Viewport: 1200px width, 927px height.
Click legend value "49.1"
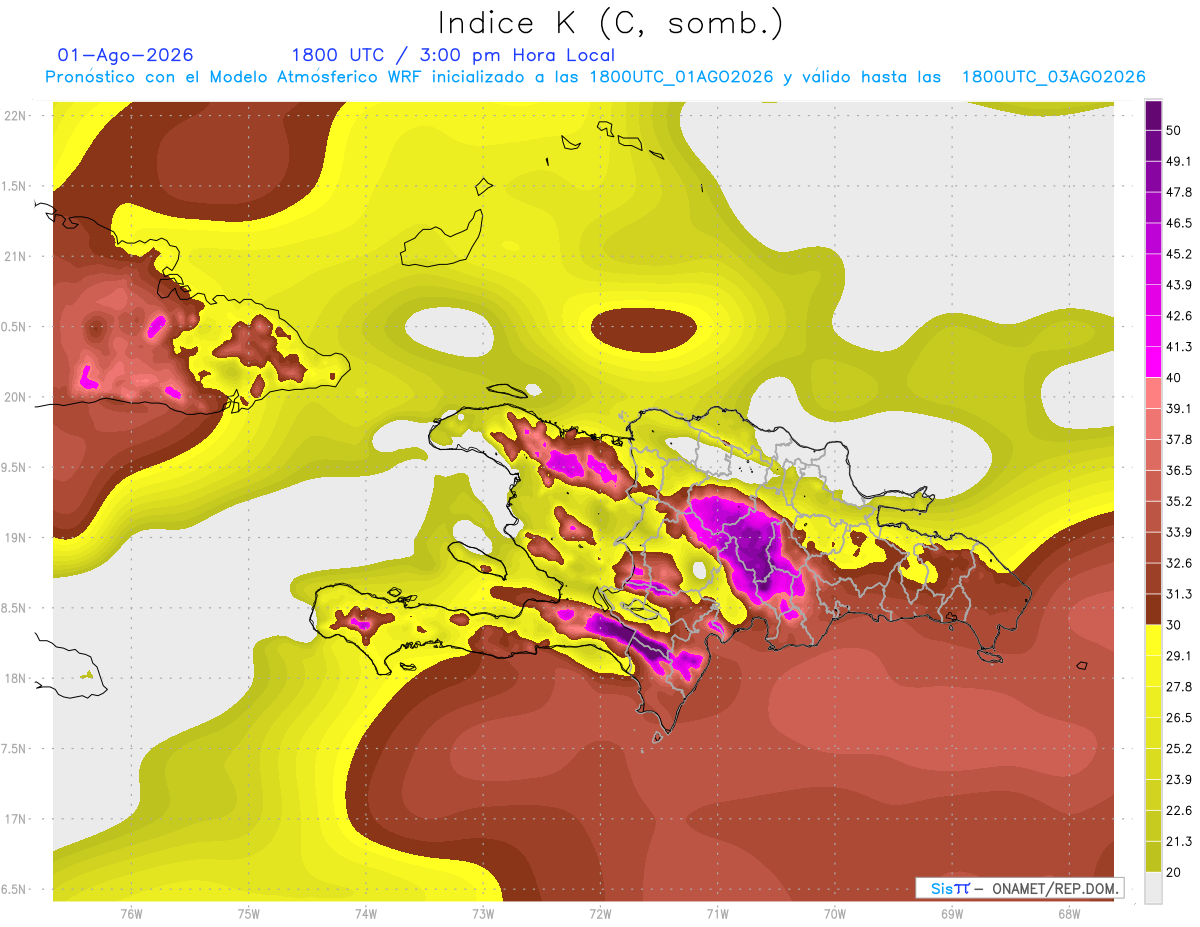[1179, 161]
